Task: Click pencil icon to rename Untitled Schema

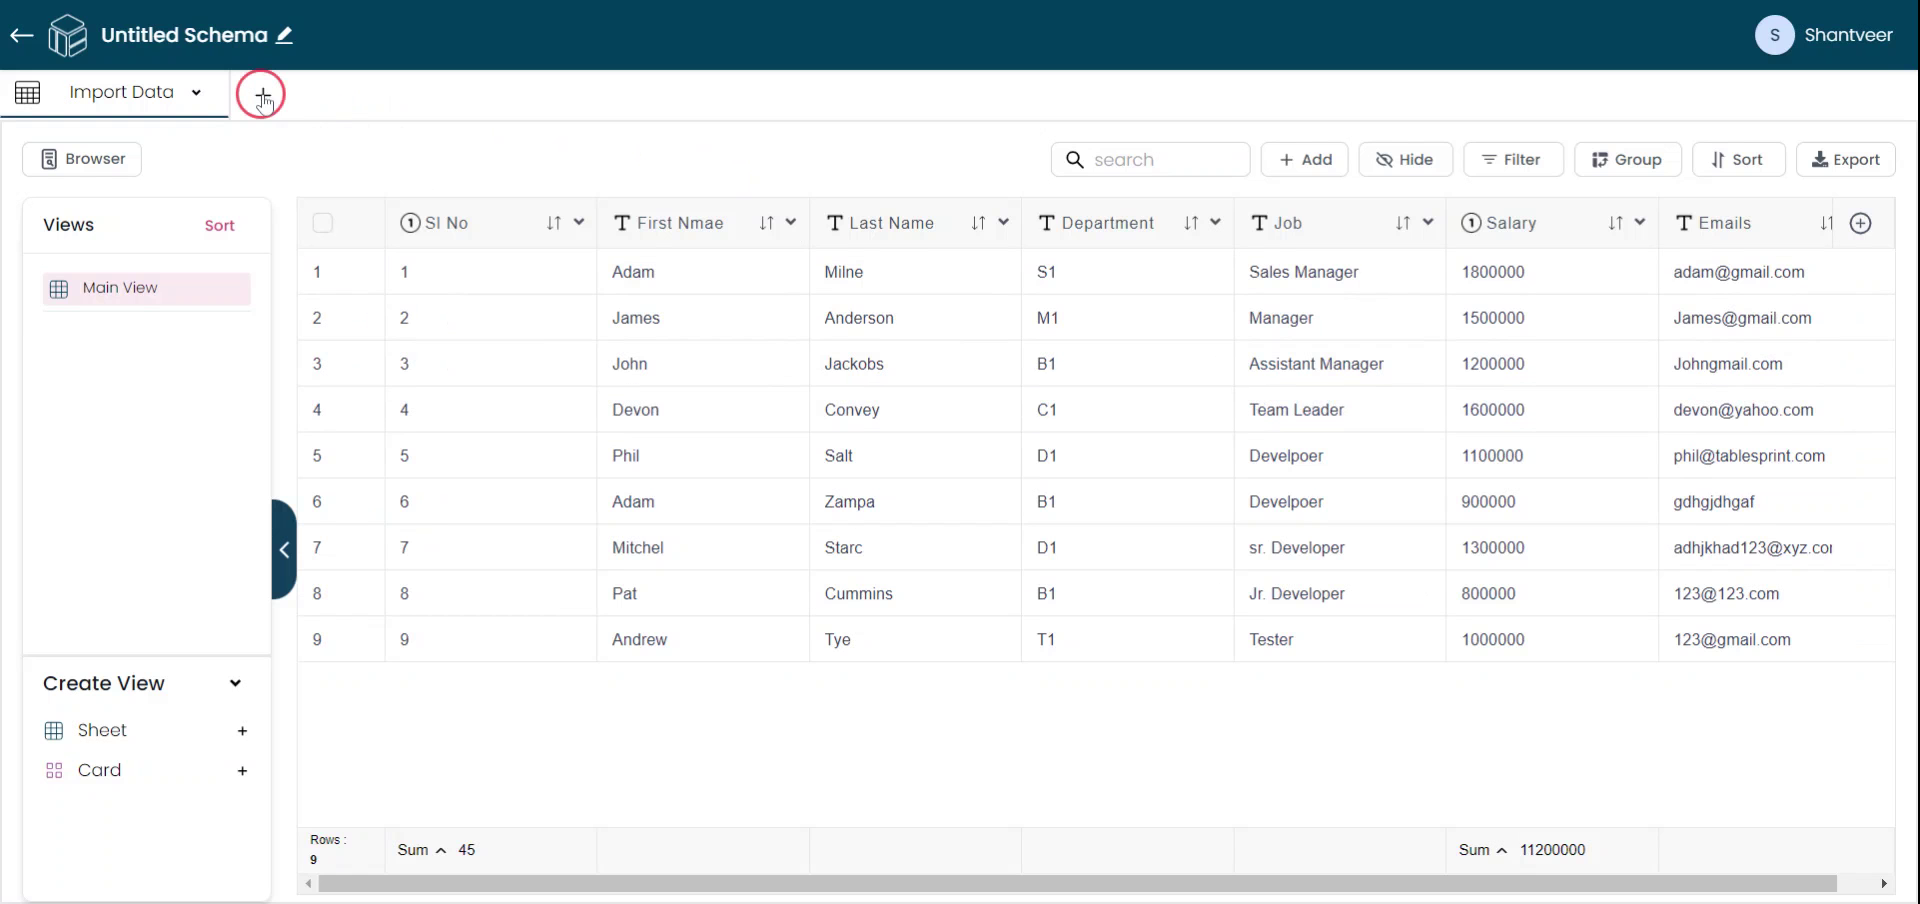Action: pyautogui.click(x=285, y=36)
